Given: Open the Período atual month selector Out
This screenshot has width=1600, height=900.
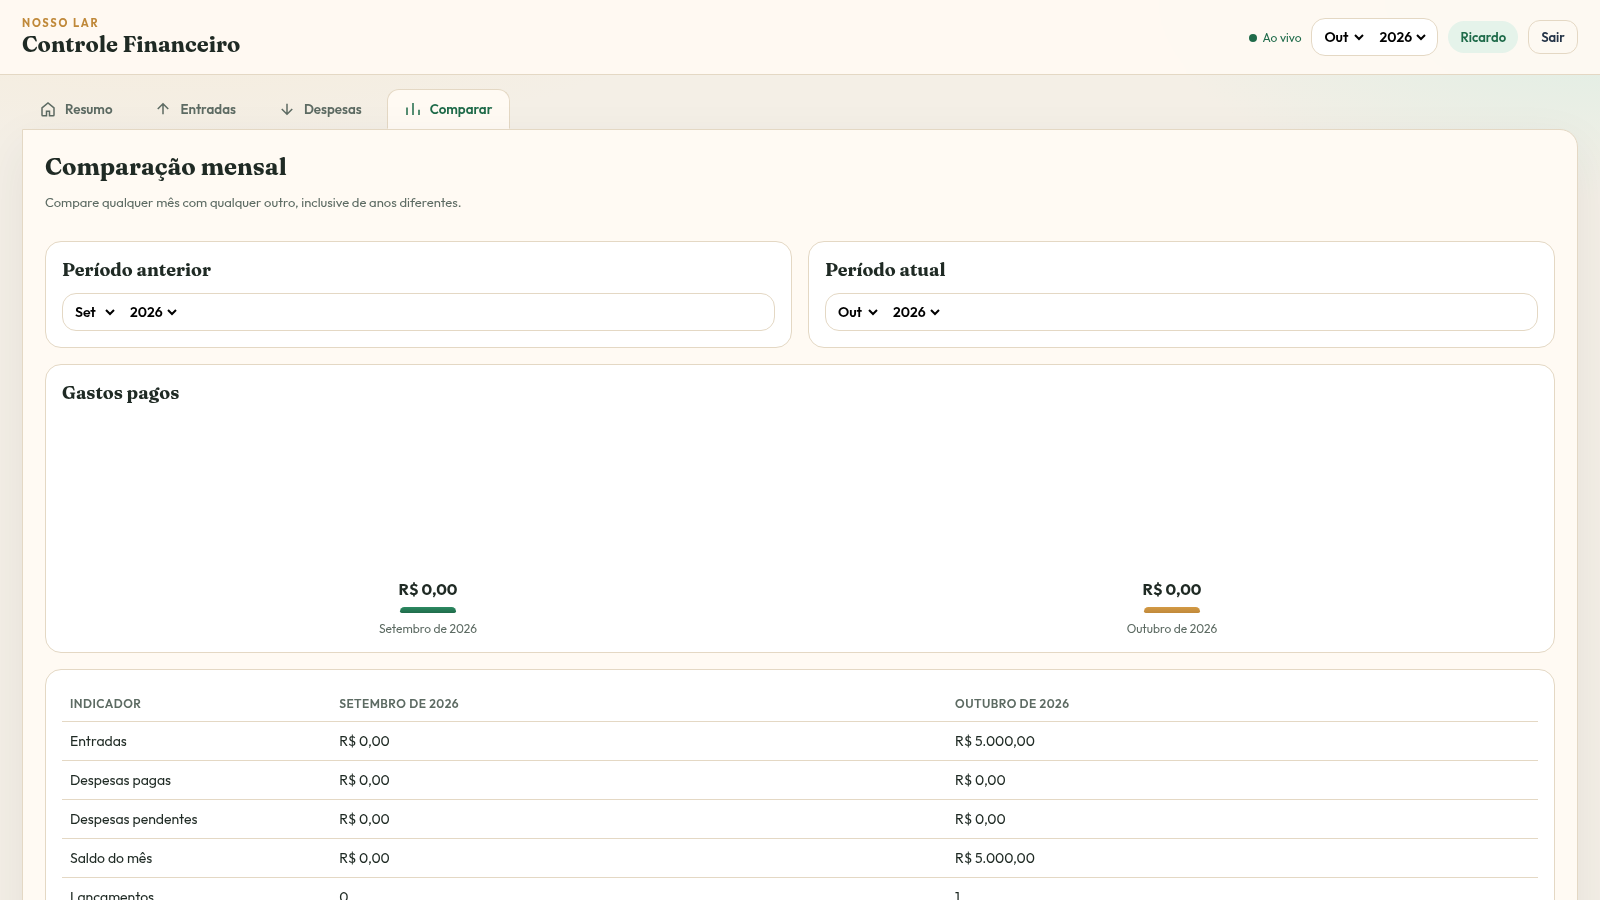Looking at the screenshot, I should click(858, 312).
